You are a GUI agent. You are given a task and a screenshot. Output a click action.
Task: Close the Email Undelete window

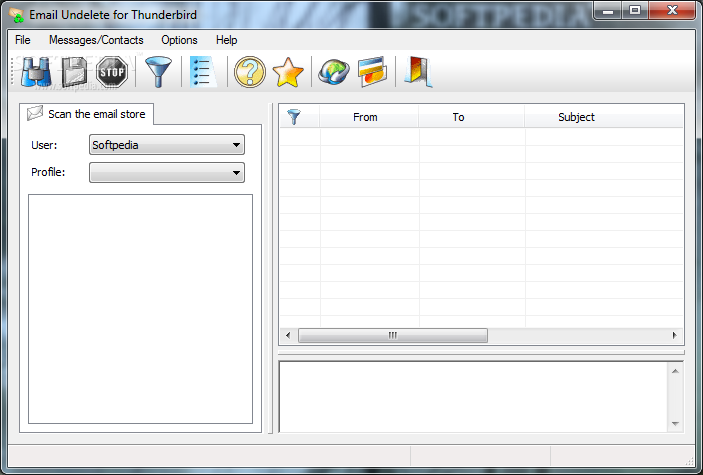672,11
